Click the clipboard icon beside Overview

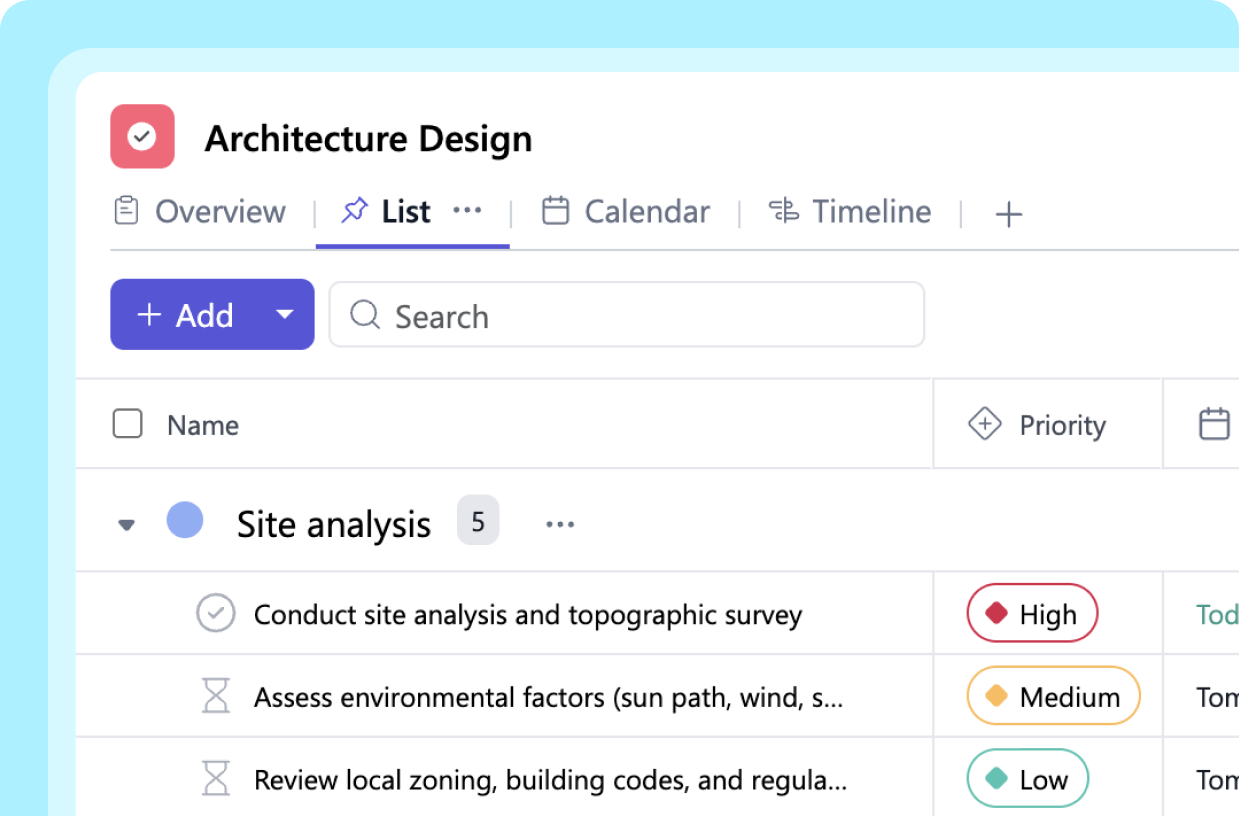click(x=126, y=211)
